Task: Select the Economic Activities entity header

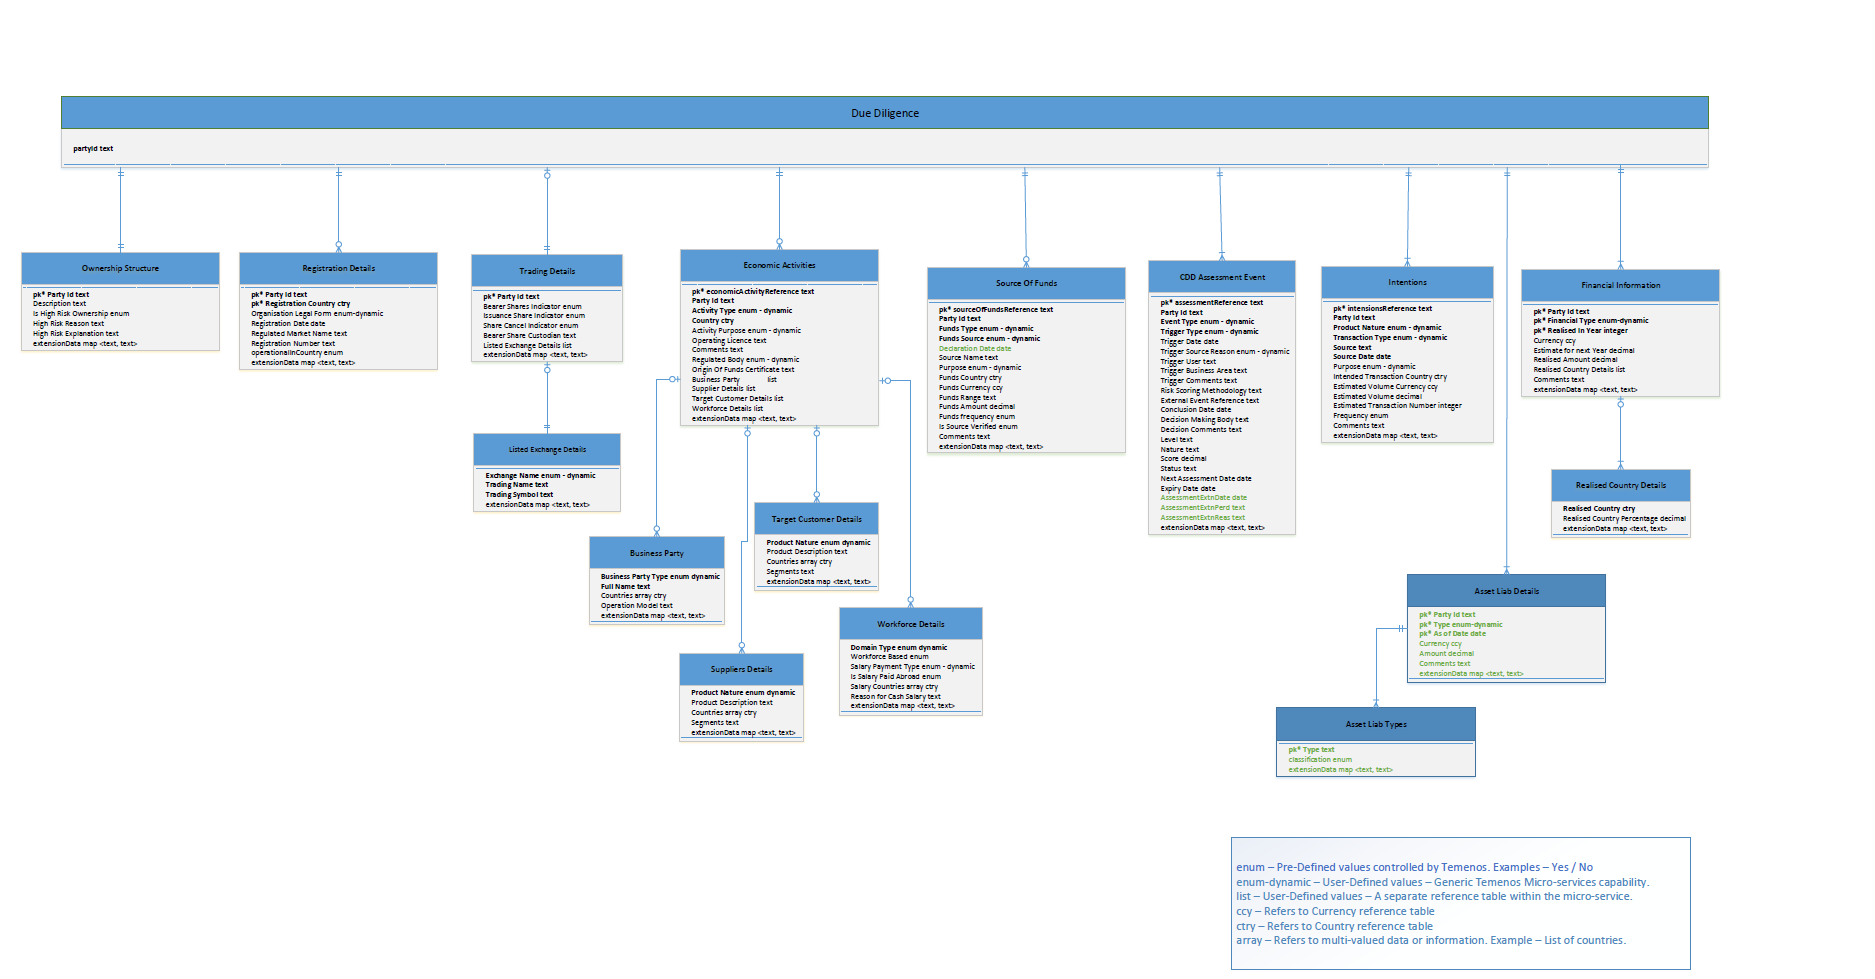Action: 779,265
